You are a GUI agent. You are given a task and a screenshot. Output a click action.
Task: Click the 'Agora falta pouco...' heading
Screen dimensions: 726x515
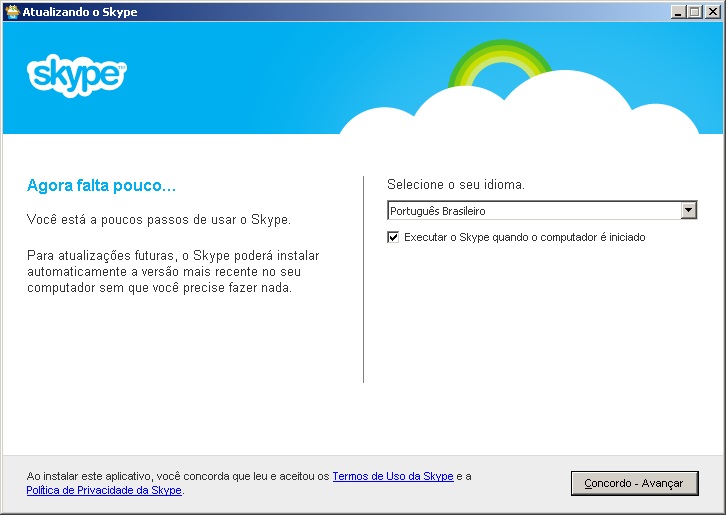pos(101,186)
